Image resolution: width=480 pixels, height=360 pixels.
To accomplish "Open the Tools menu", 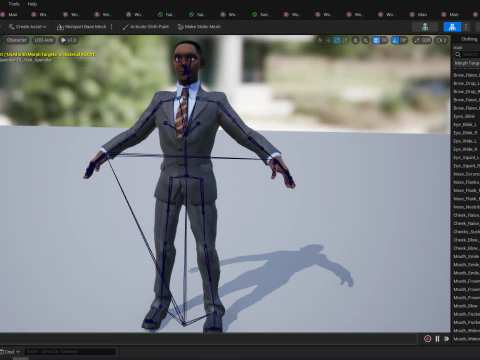I will [x=14, y=4].
